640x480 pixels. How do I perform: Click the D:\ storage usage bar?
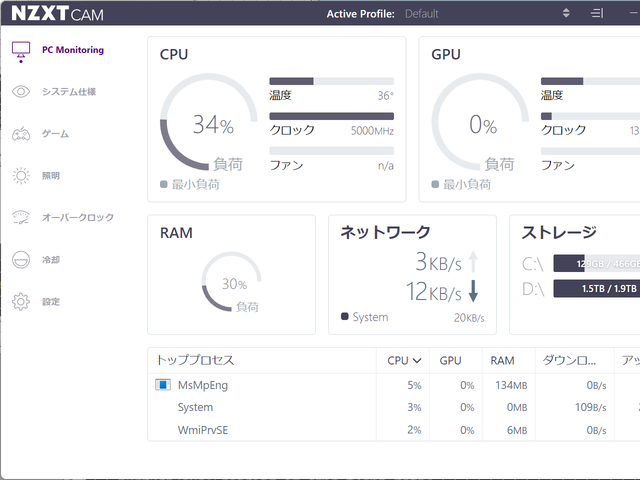point(595,289)
